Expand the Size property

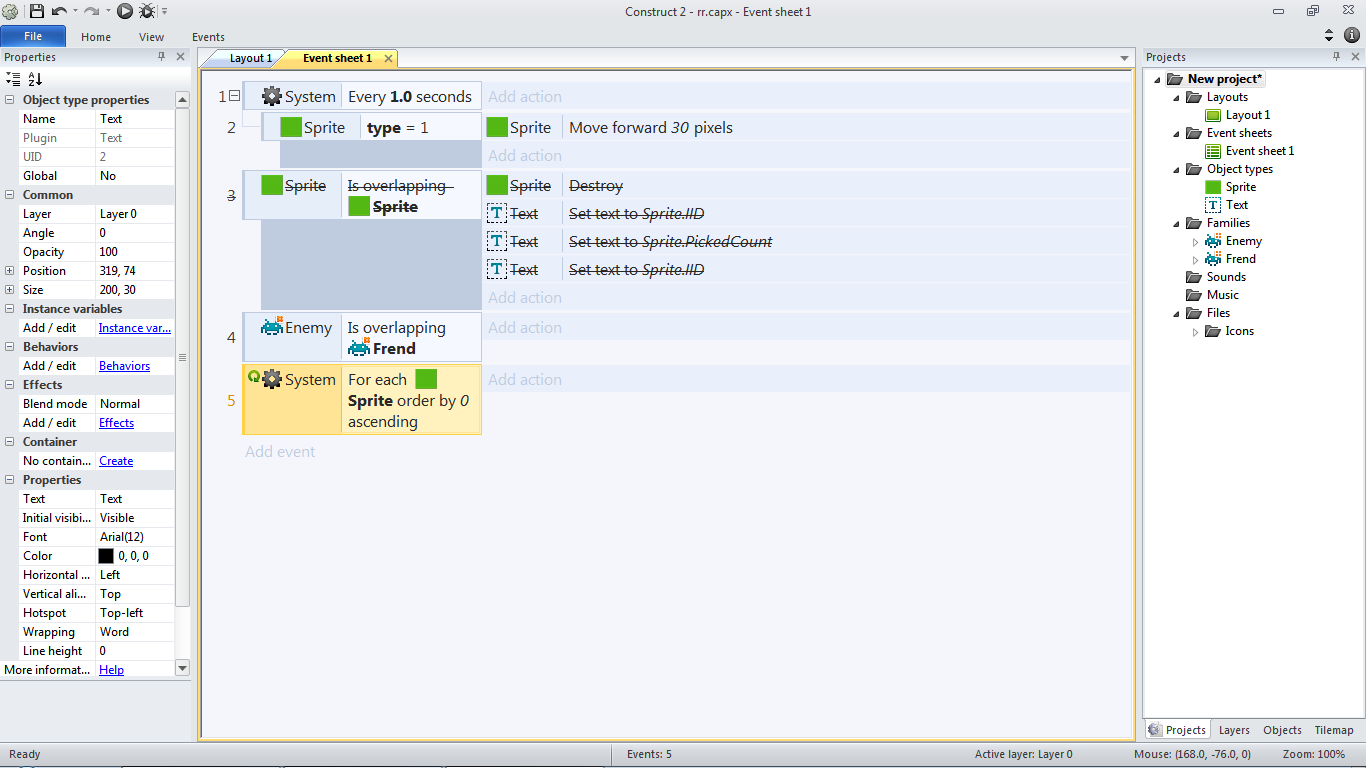click(x=10, y=290)
